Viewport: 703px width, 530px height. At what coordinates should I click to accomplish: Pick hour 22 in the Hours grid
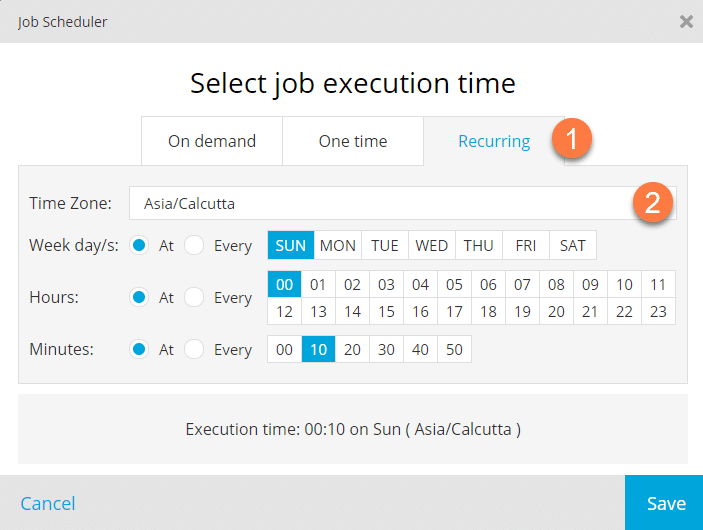[624, 311]
